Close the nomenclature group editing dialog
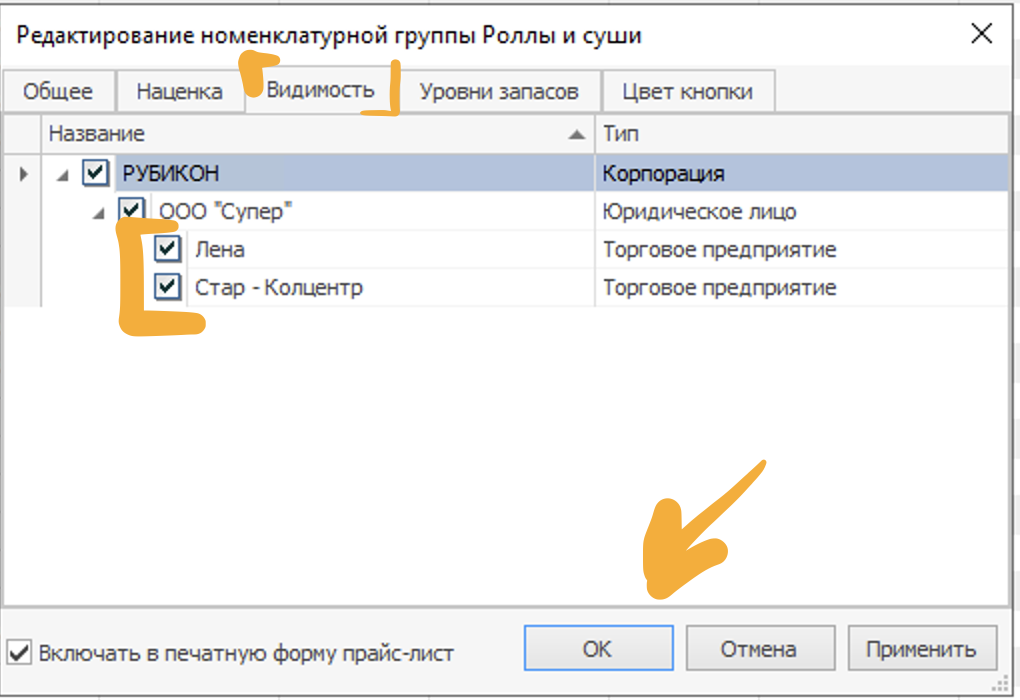The width and height of the screenshot is (1020, 700). click(x=981, y=34)
